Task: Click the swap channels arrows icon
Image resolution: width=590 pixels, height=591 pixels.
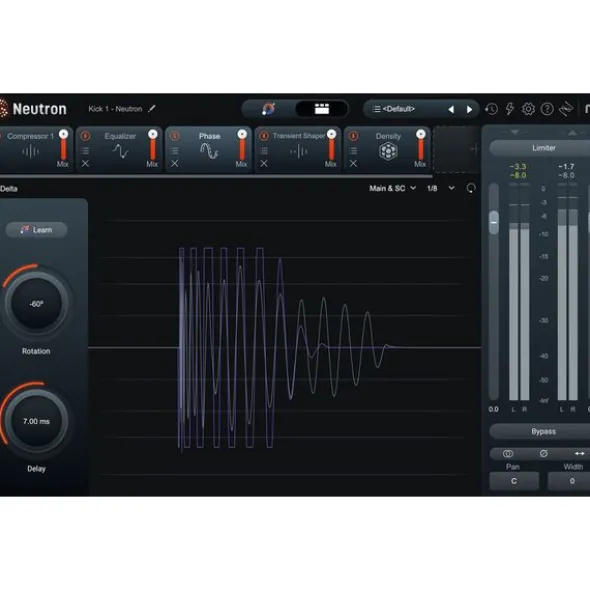Action: coord(579,453)
